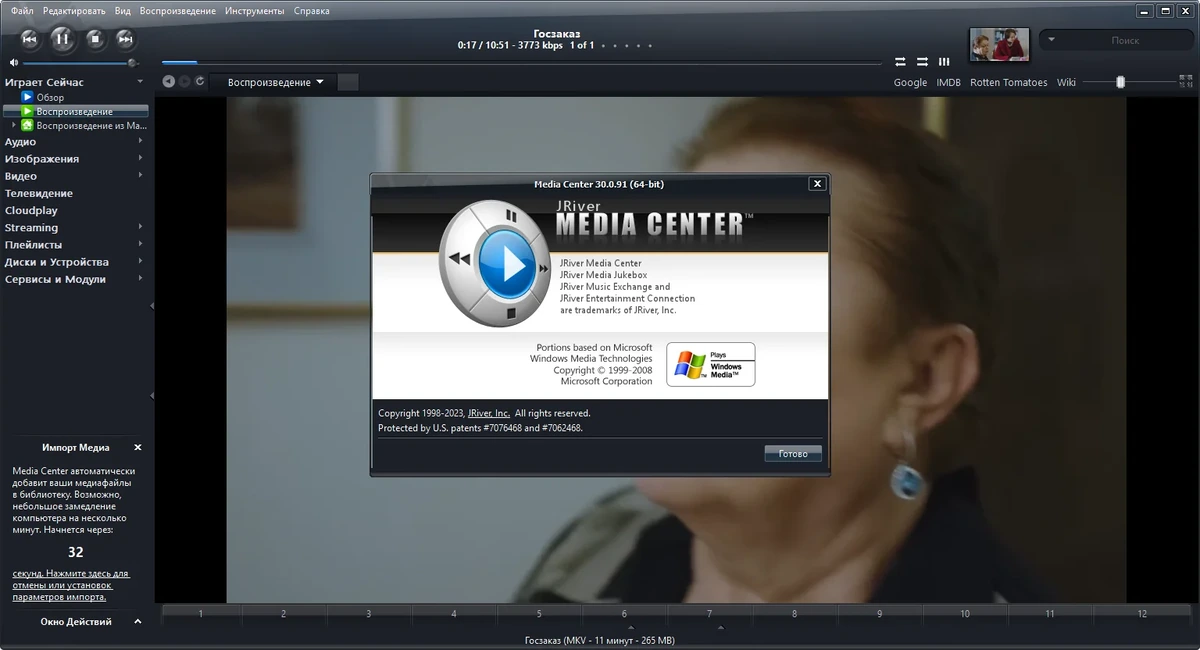The image size is (1200, 650).
Task: Open the JRiver, Inc. link
Action: 489,413
